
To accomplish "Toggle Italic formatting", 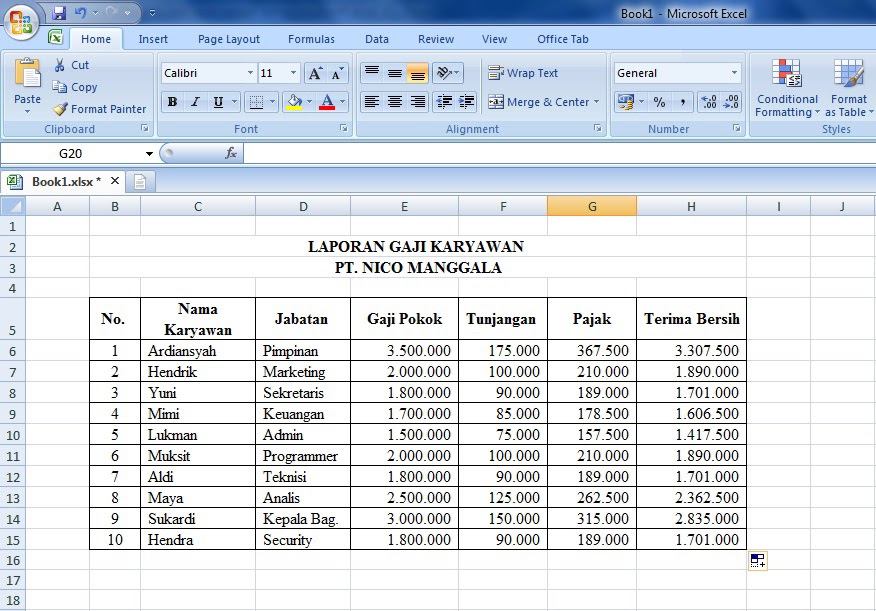I will point(195,102).
